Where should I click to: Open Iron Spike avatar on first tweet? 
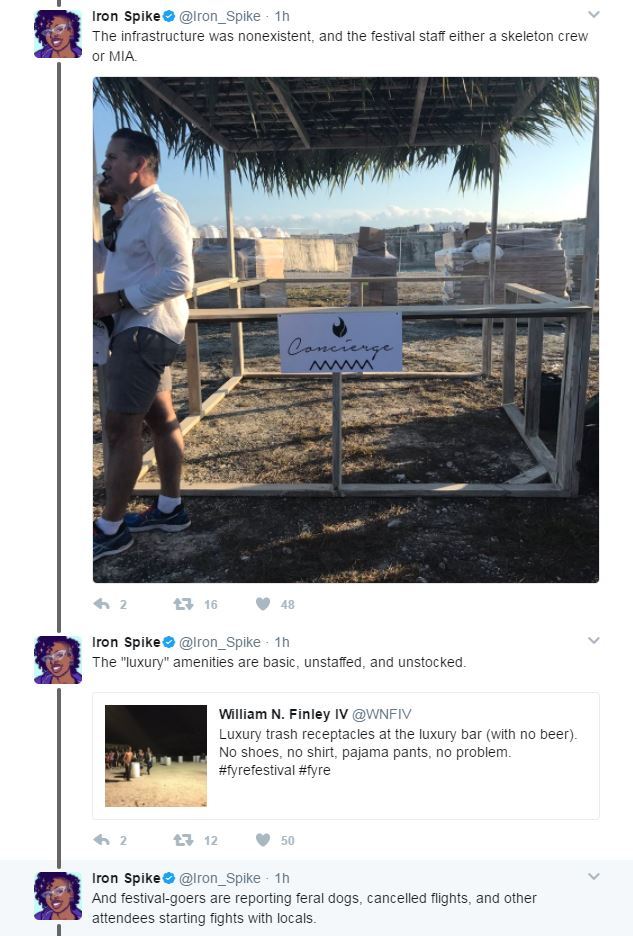(x=58, y=34)
